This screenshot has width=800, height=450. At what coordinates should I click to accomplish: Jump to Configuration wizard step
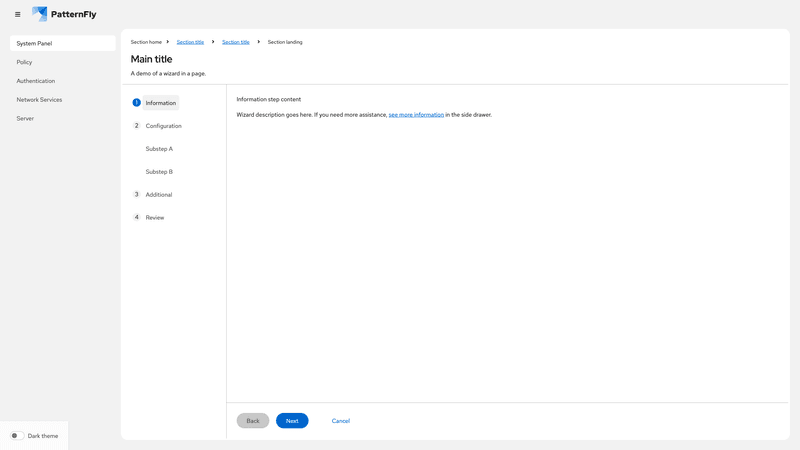point(163,126)
